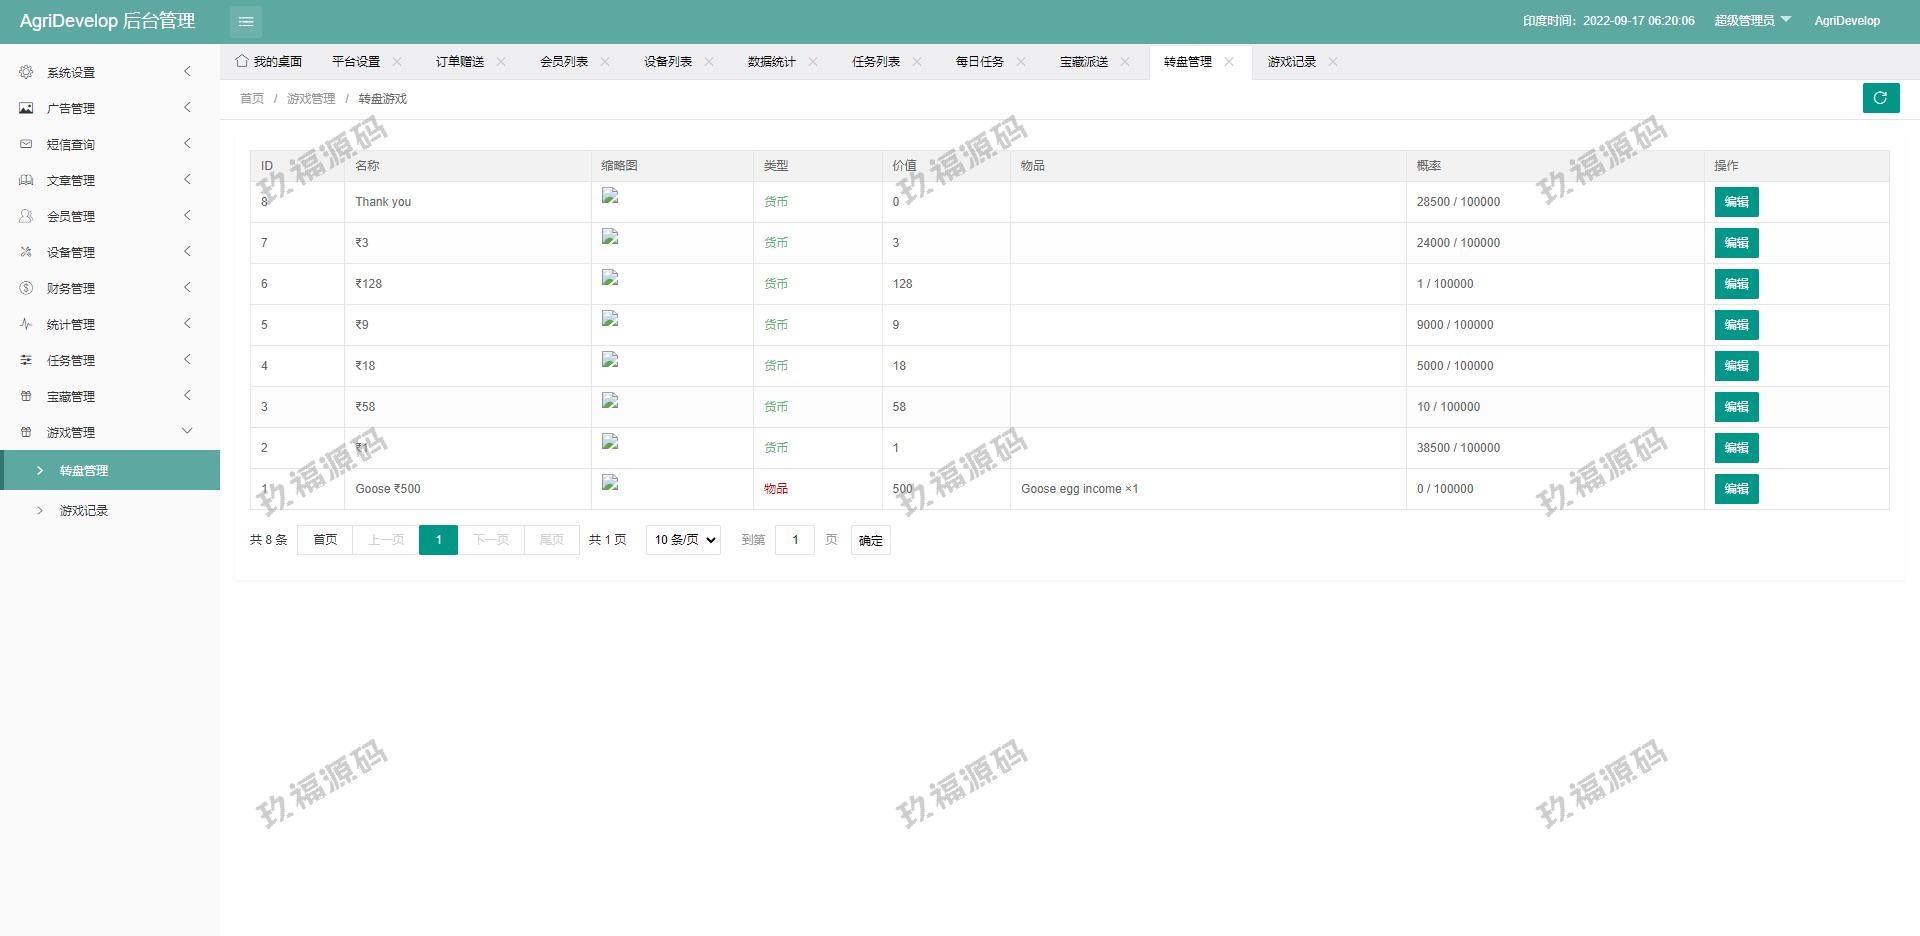Screen dimensions: 1920x936
Task: Edit the Thank you prize row
Action: (x=1736, y=202)
